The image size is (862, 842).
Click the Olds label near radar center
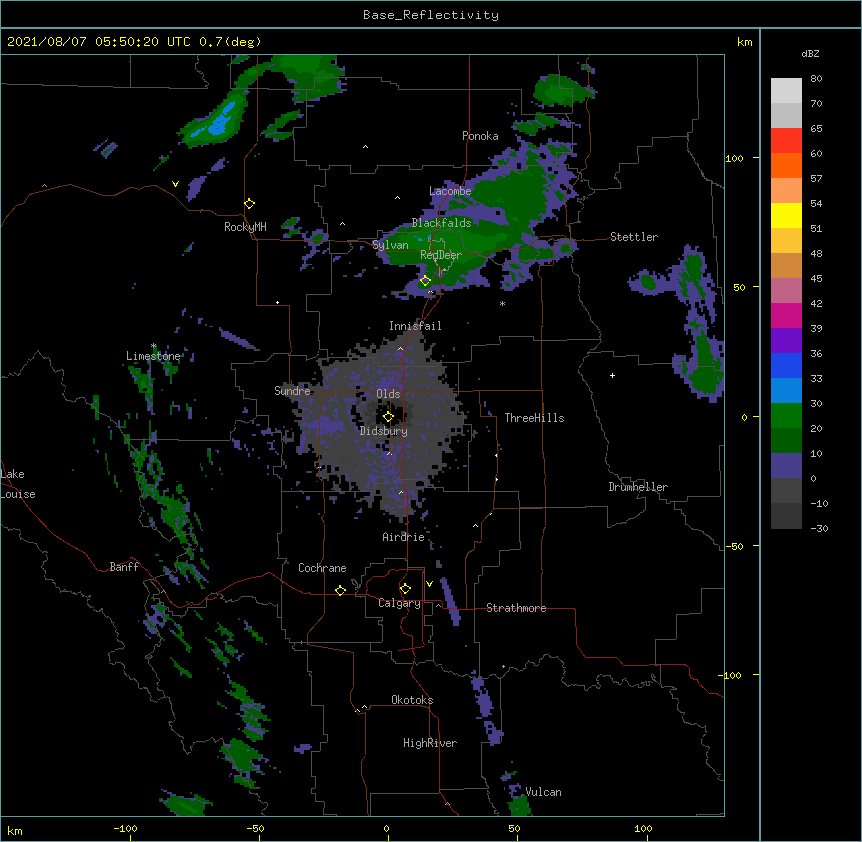pos(388,394)
